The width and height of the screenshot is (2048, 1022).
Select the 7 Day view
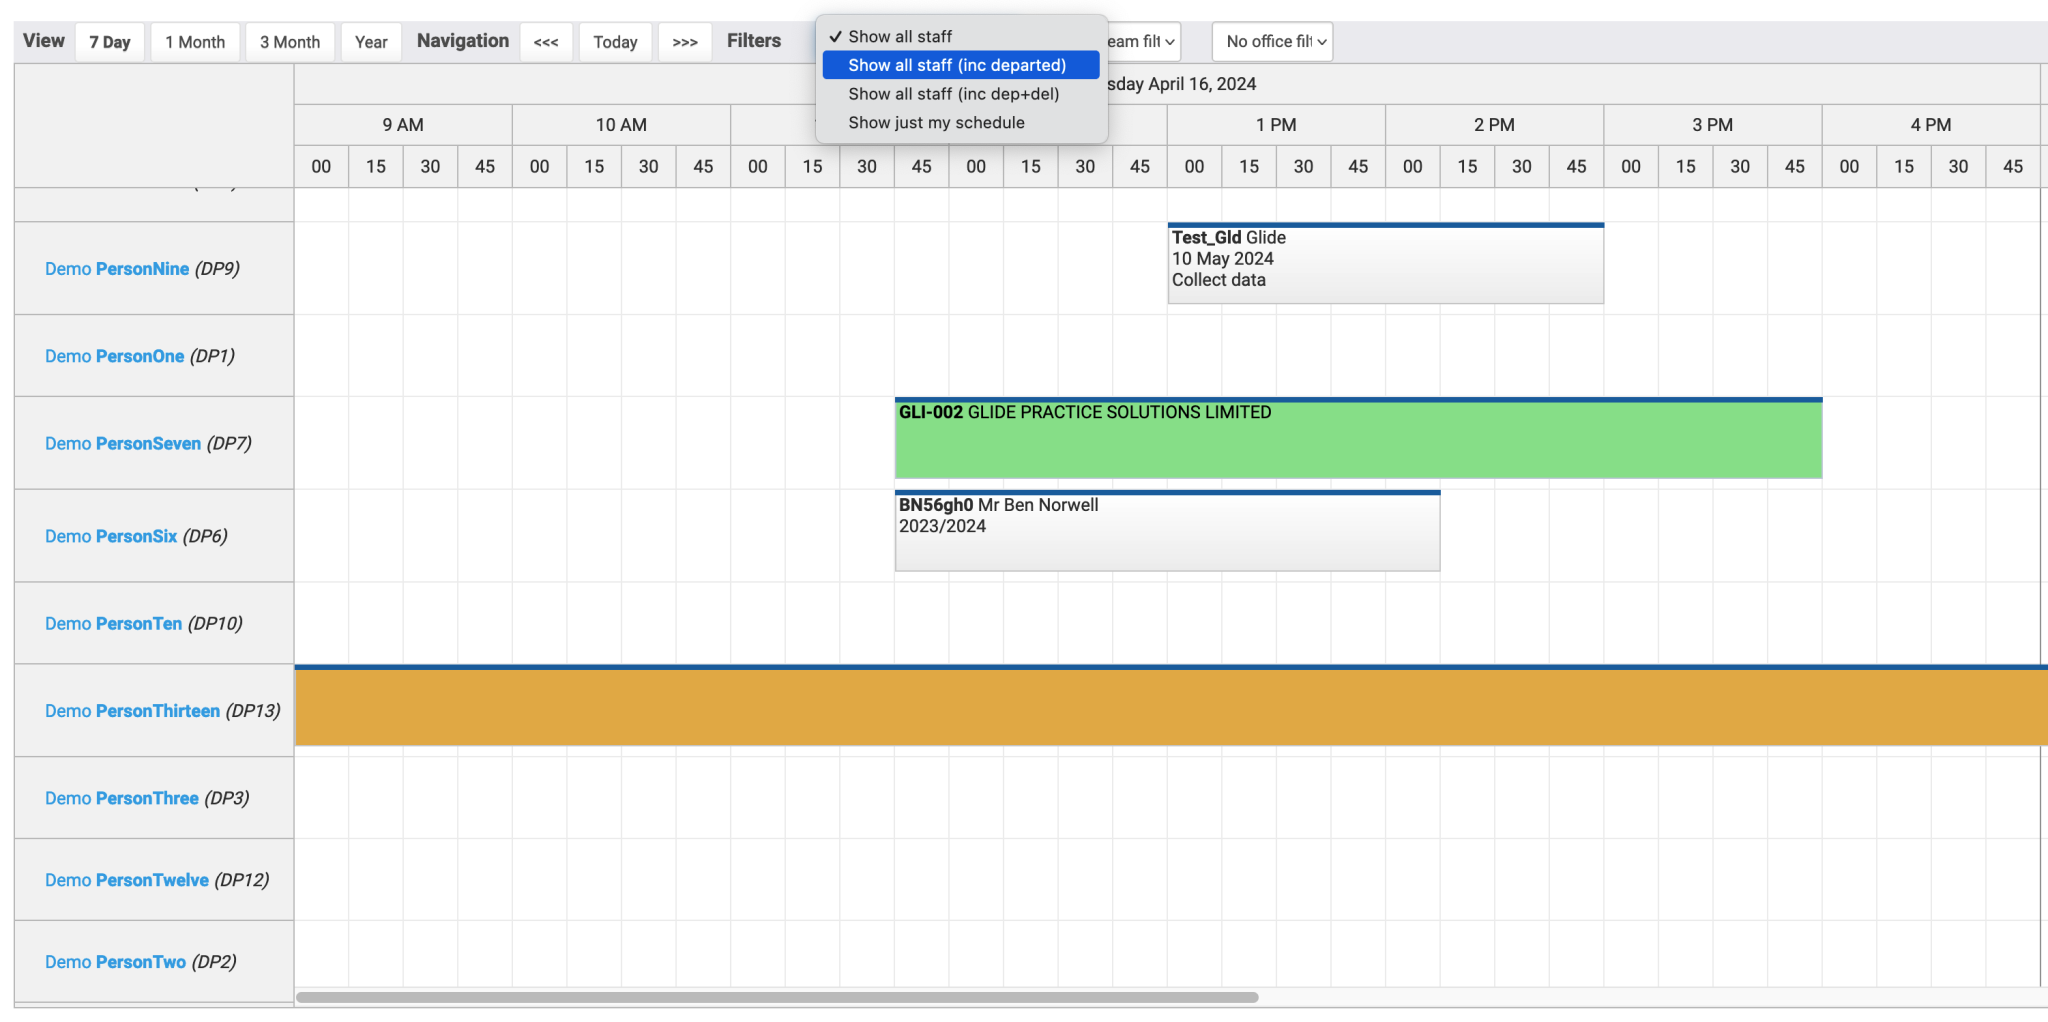point(109,41)
